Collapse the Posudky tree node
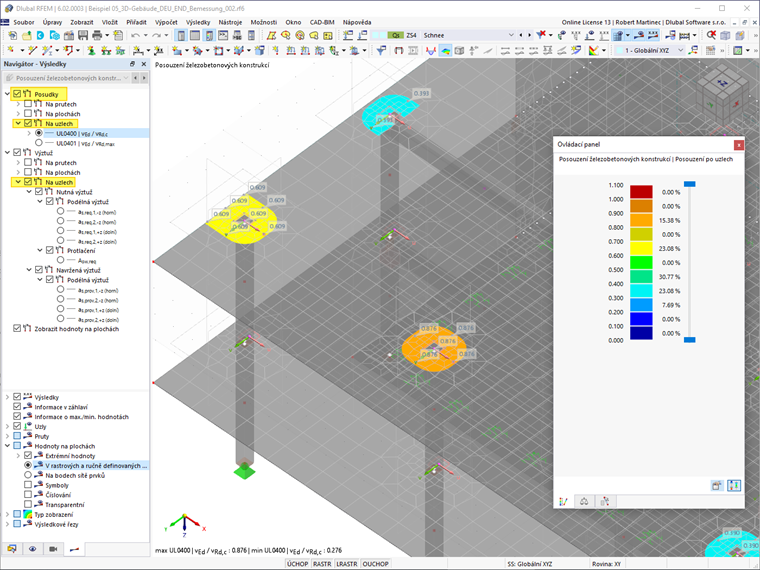 (x=7, y=94)
